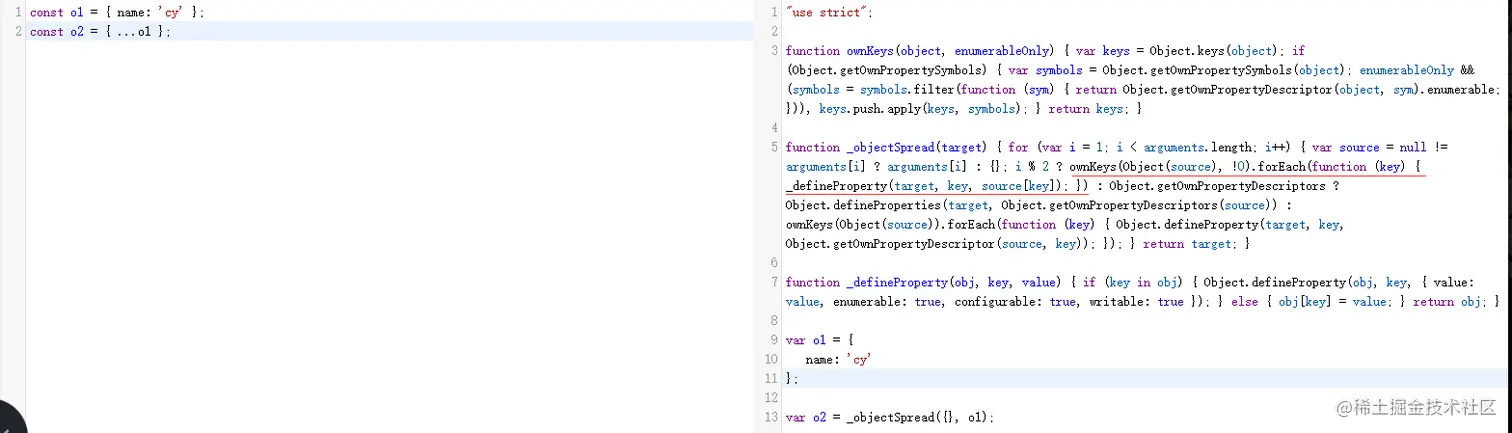1512x433 pixels.
Task: Click "name: 'cy'" on output line 10
Action: click(x=838, y=360)
